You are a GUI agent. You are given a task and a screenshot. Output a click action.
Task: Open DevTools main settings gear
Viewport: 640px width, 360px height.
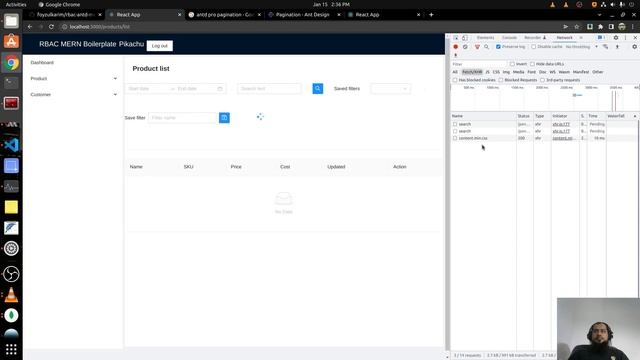(x=616, y=38)
